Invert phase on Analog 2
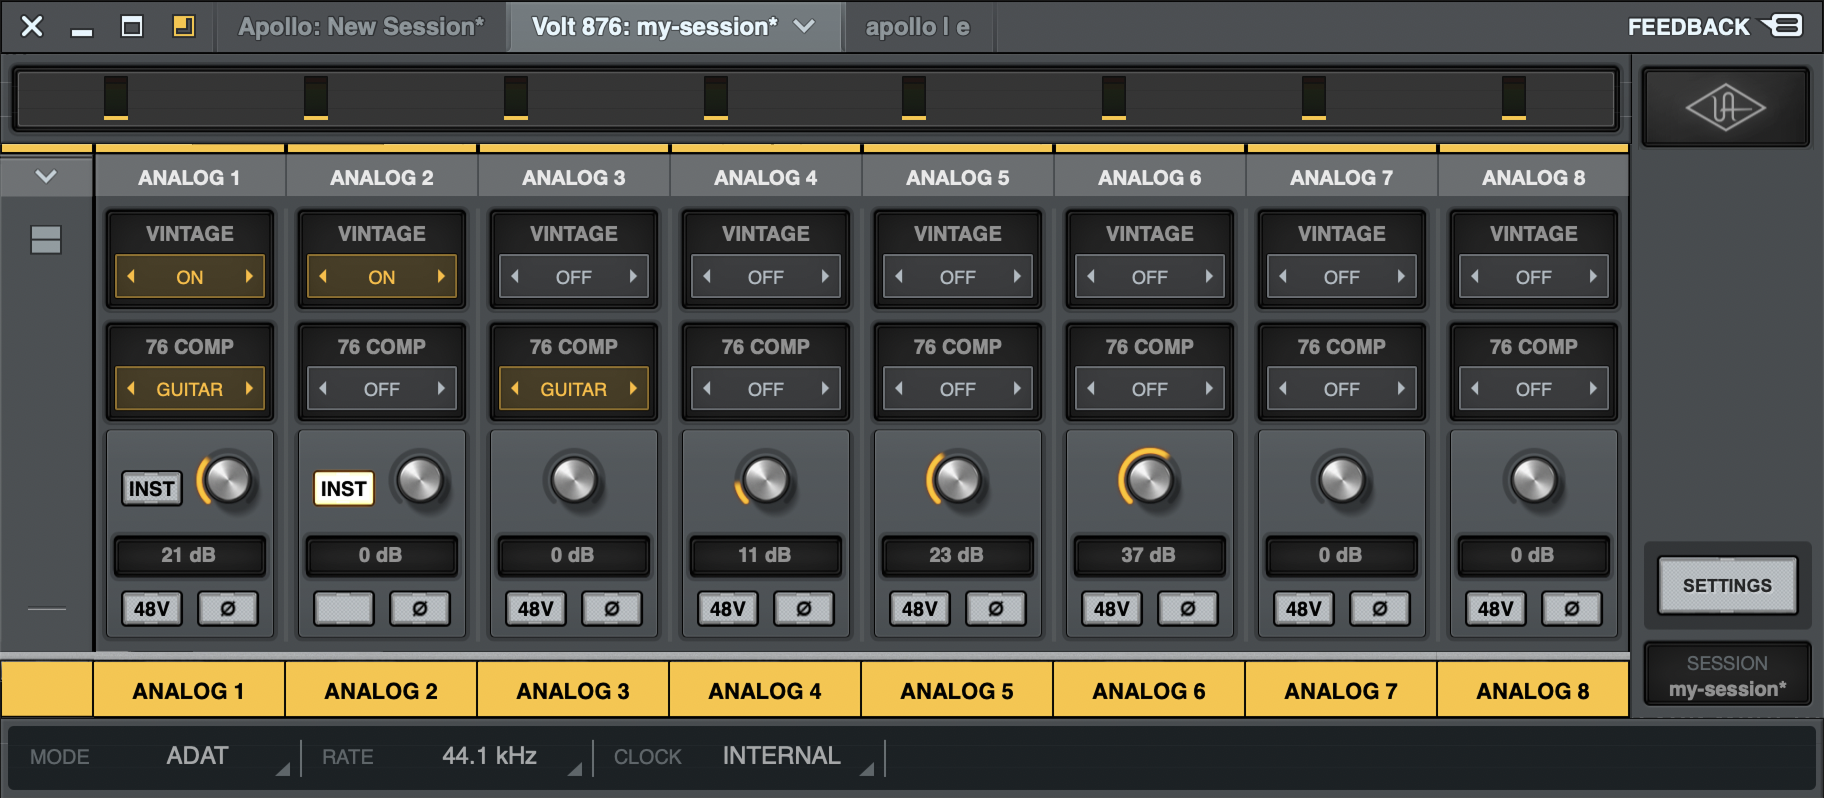 420,608
